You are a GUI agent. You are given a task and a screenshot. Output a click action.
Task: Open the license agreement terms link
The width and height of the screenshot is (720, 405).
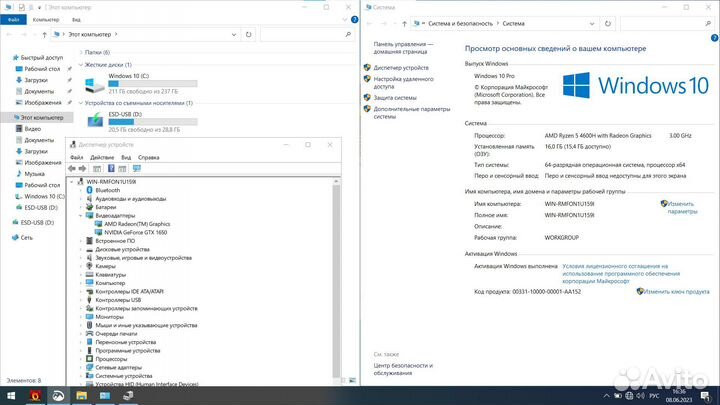[x=621, y=274]
